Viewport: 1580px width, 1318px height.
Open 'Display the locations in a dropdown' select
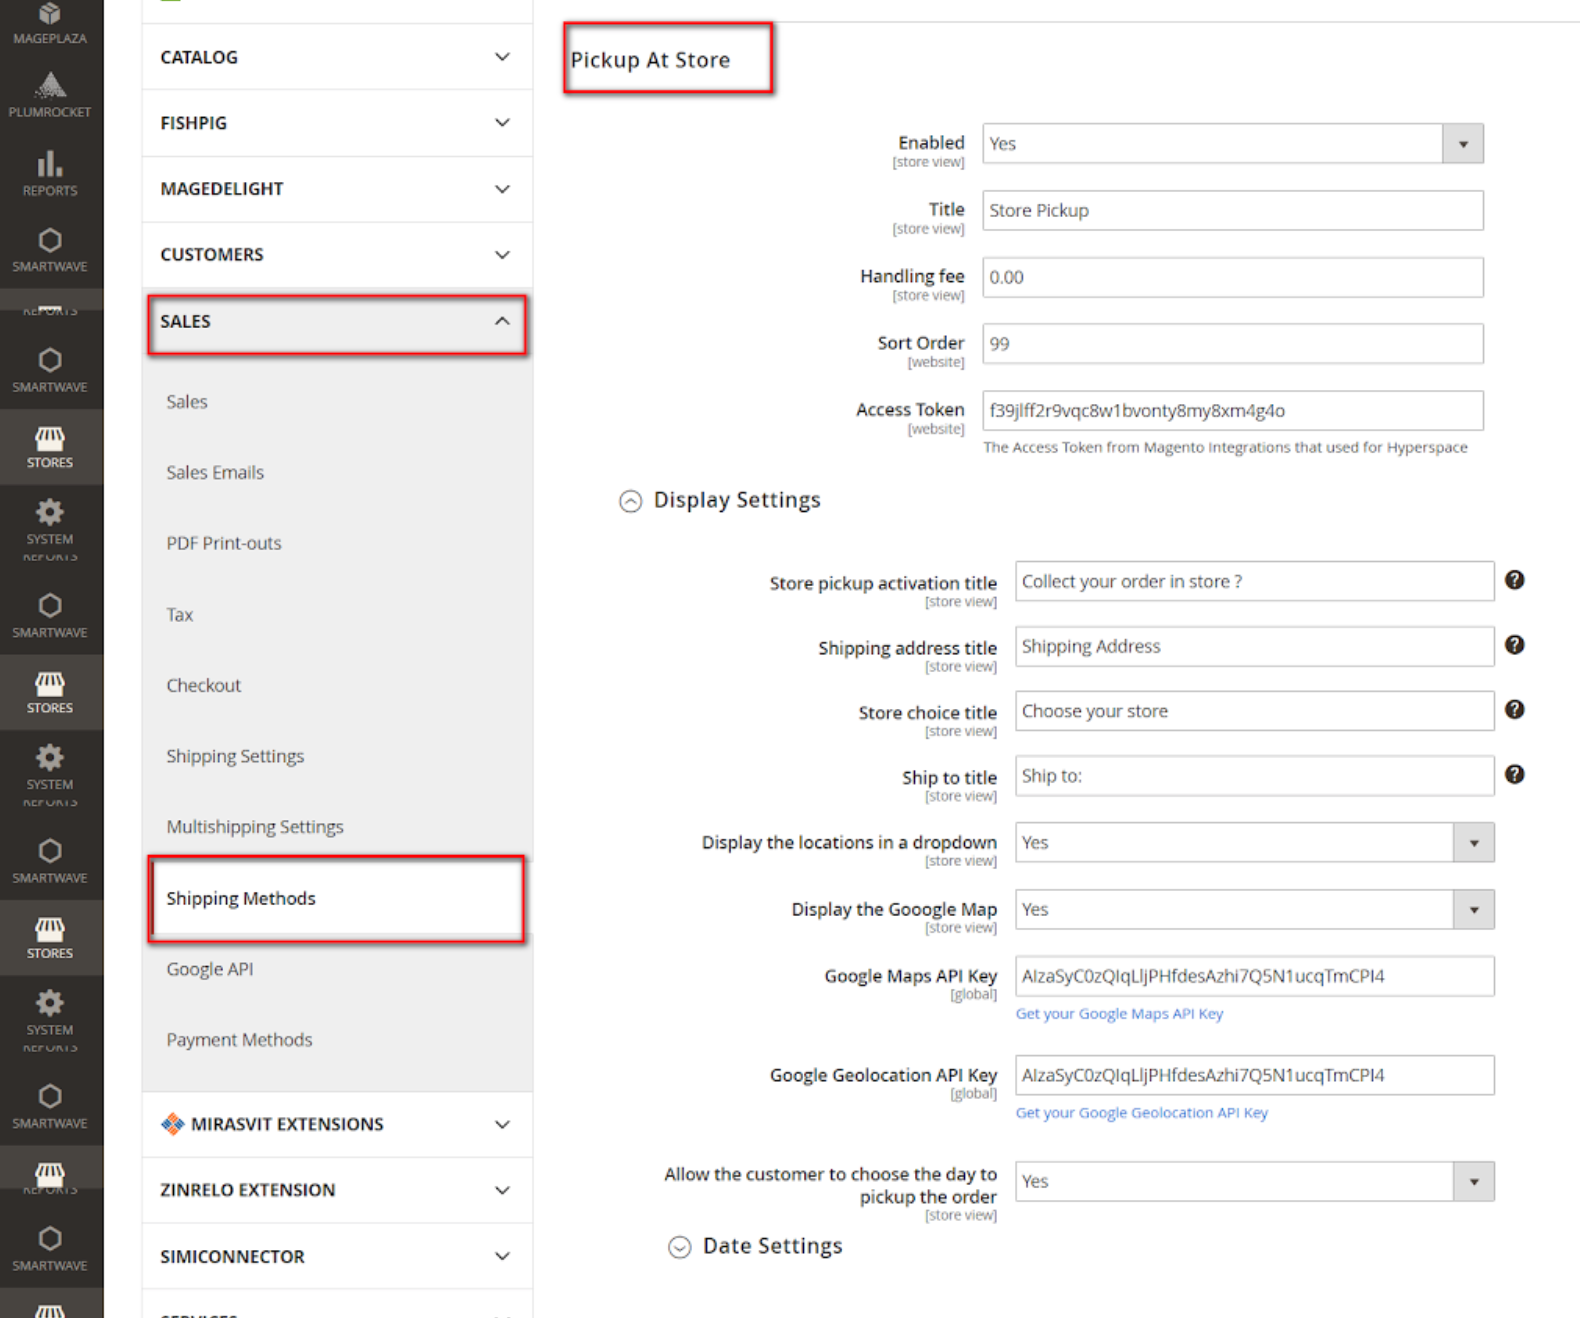point(1254,843)
